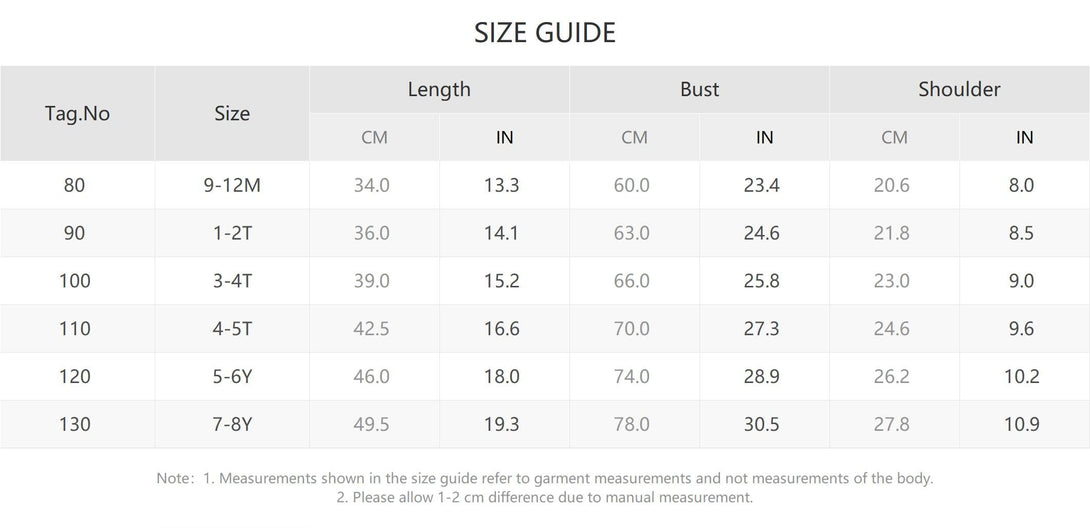Click the 1-2T size cell
The width and height of the screenshot is (1090, 528).
click(232, 233)
